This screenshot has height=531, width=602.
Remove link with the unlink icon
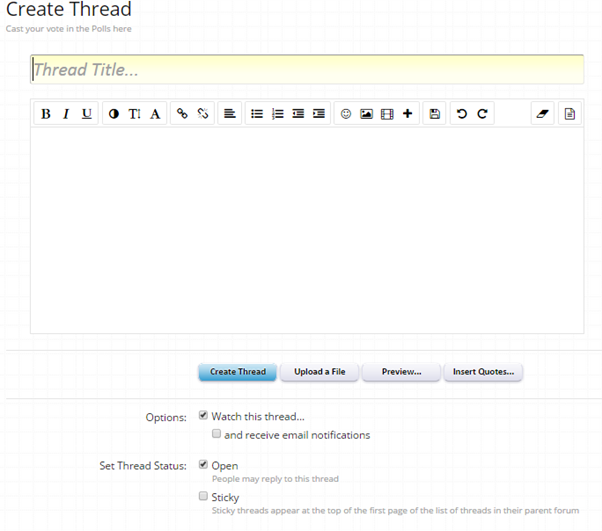(203, 114)
